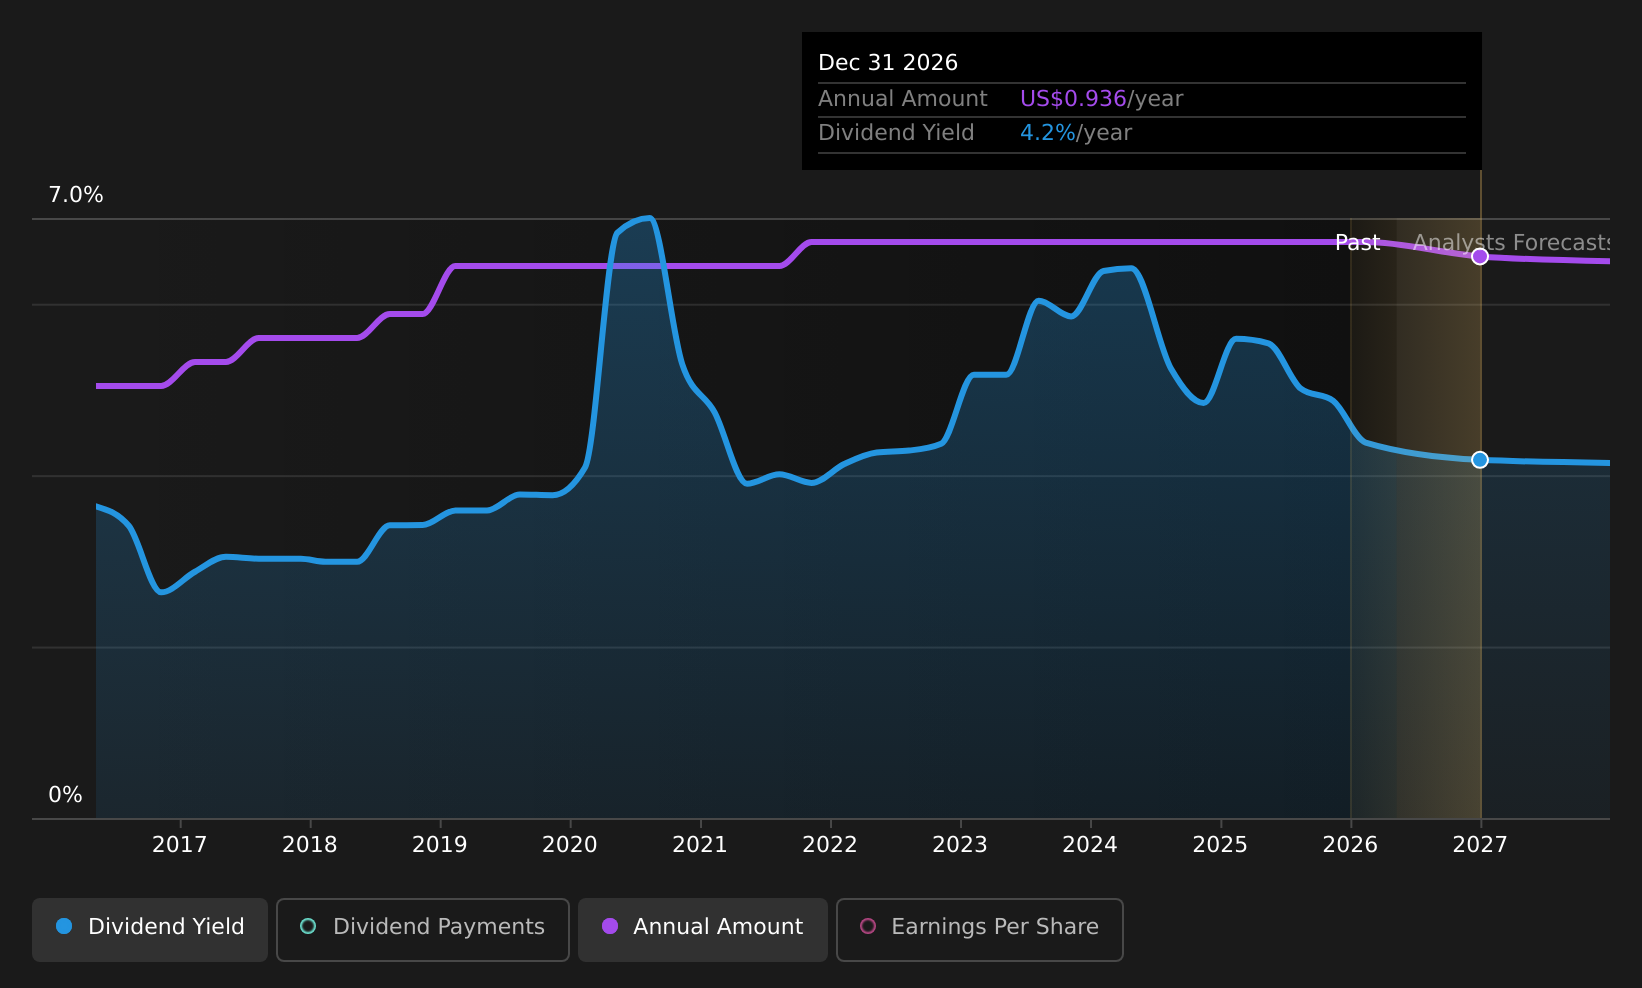This screenshot has height=988, width=1642.
Task: Click the 2017 x-axis label
Action: [x=180, y=845]
